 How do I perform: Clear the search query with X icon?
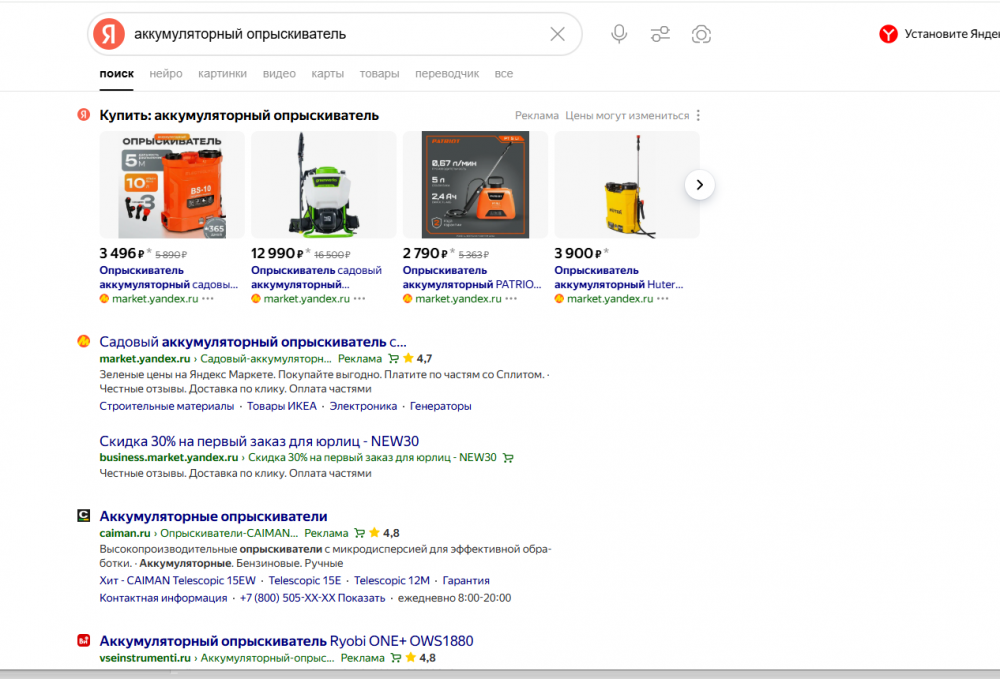[558, 34]
